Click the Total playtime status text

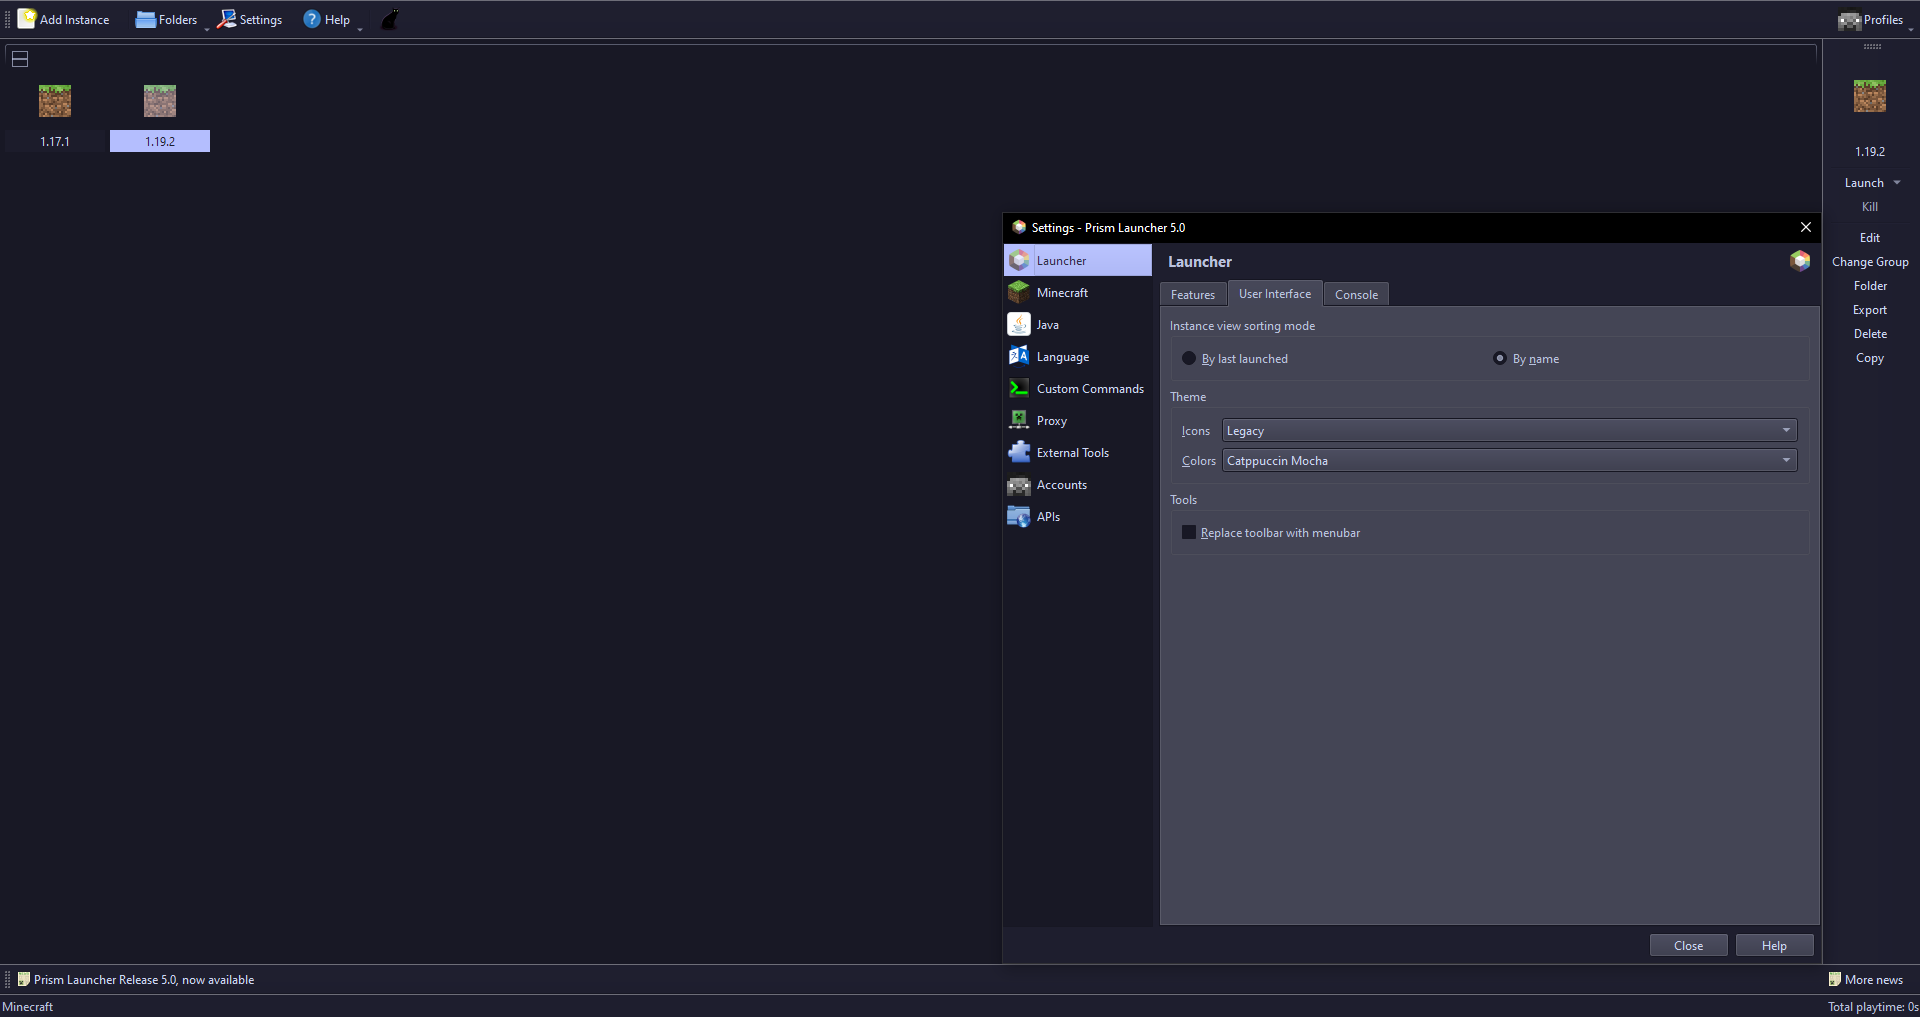(1873, 1006)
